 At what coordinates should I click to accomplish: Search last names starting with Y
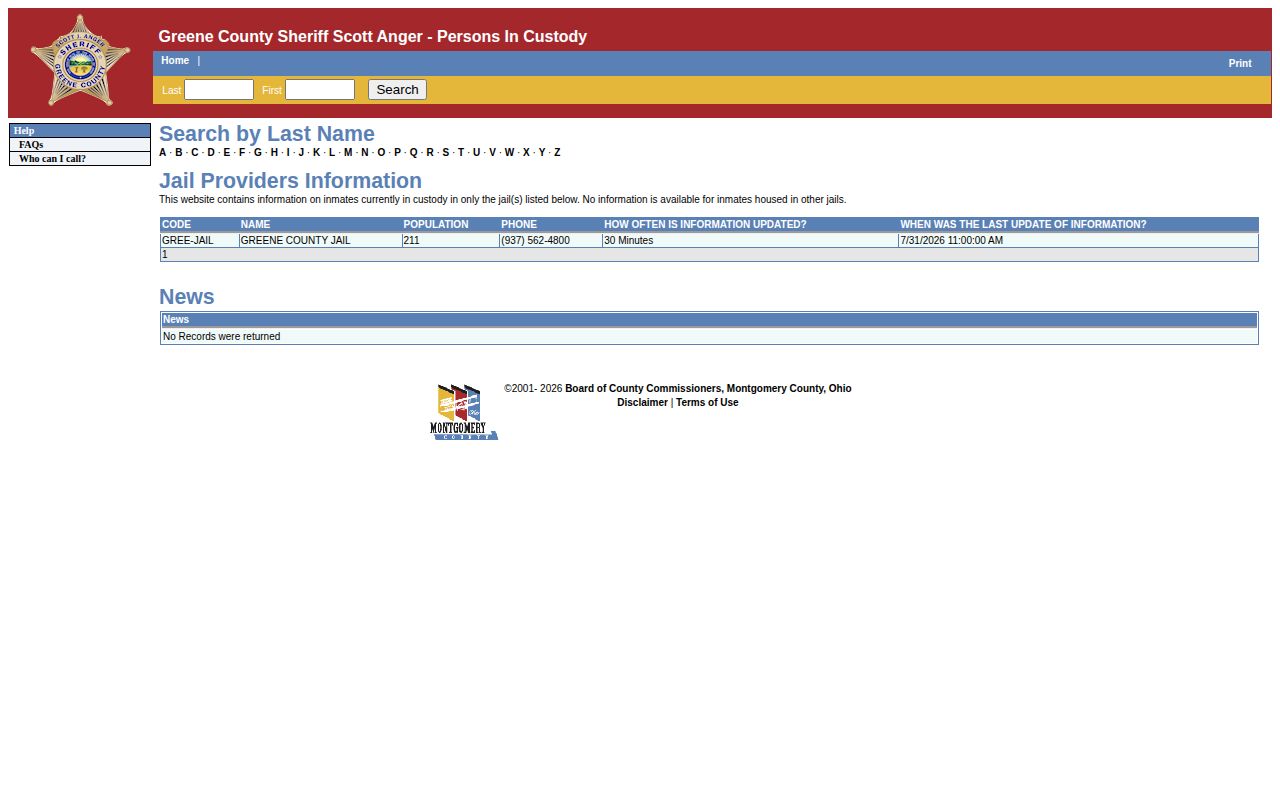(x=542, y=153)
